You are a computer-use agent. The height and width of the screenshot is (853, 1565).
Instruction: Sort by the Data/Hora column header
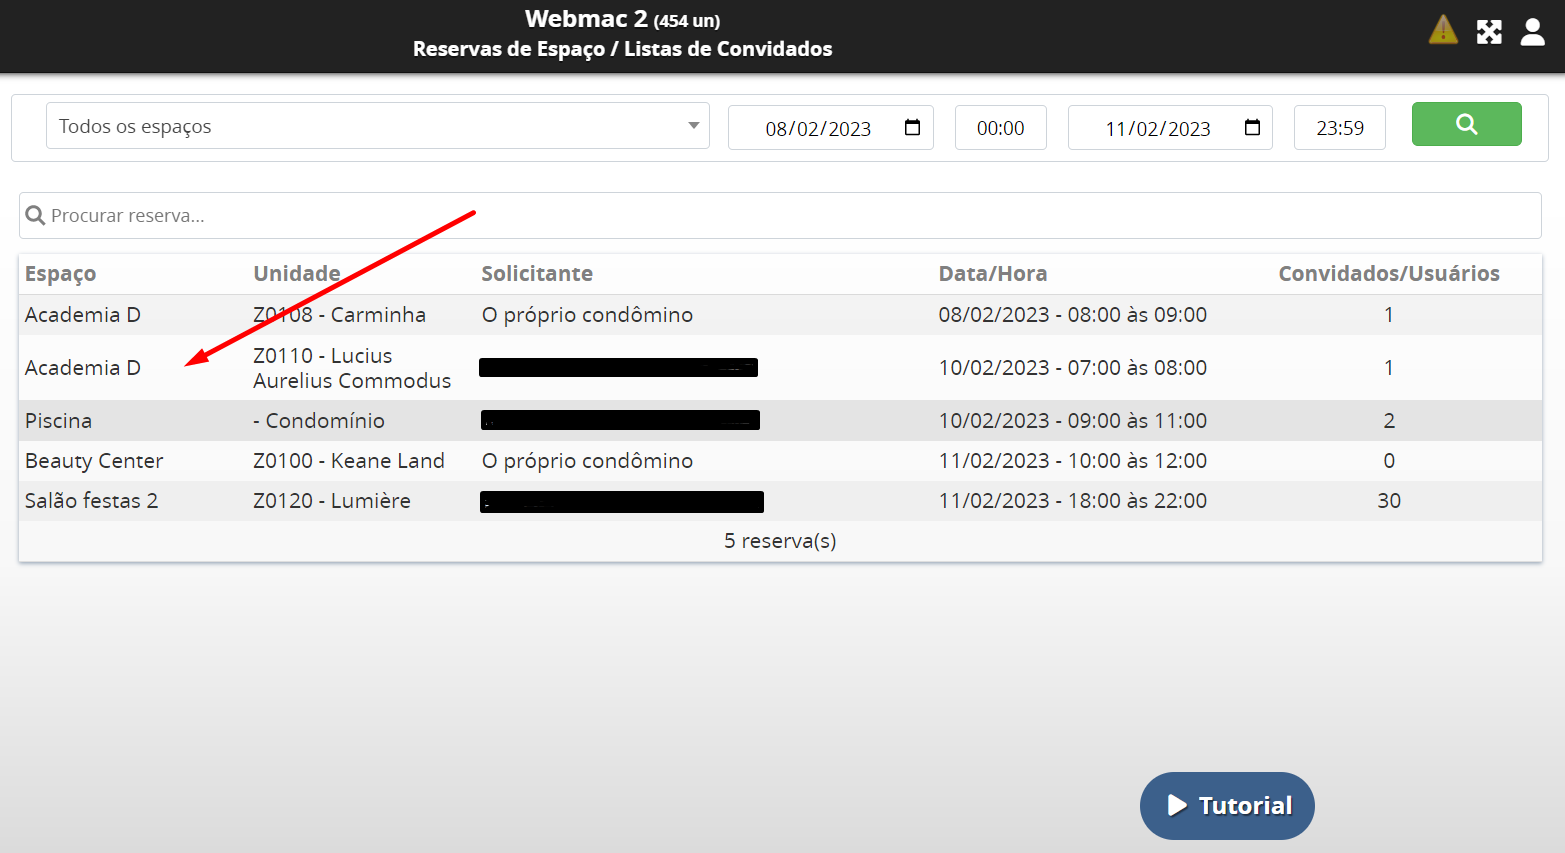coord(992,274)
